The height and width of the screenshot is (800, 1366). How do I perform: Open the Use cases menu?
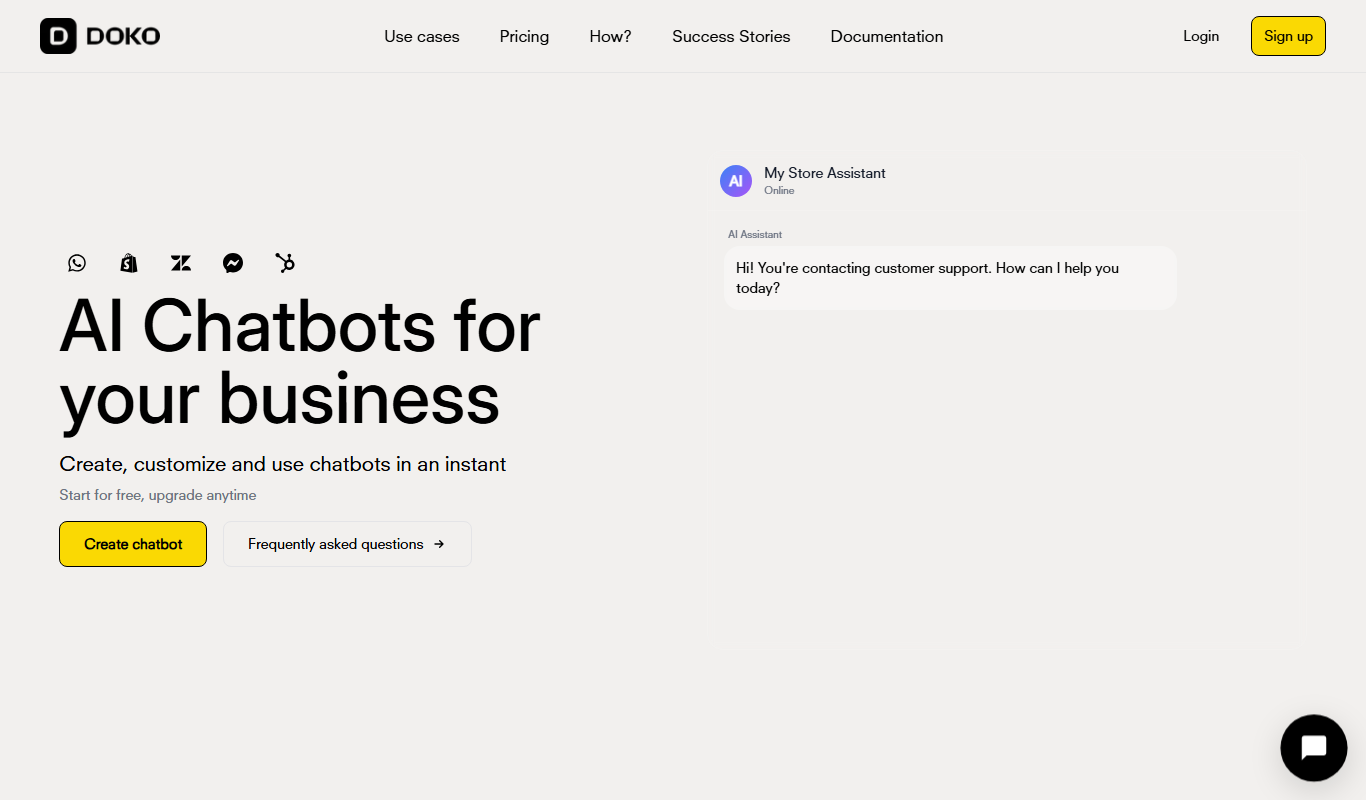pyautogui.click(x=422, y=36)
